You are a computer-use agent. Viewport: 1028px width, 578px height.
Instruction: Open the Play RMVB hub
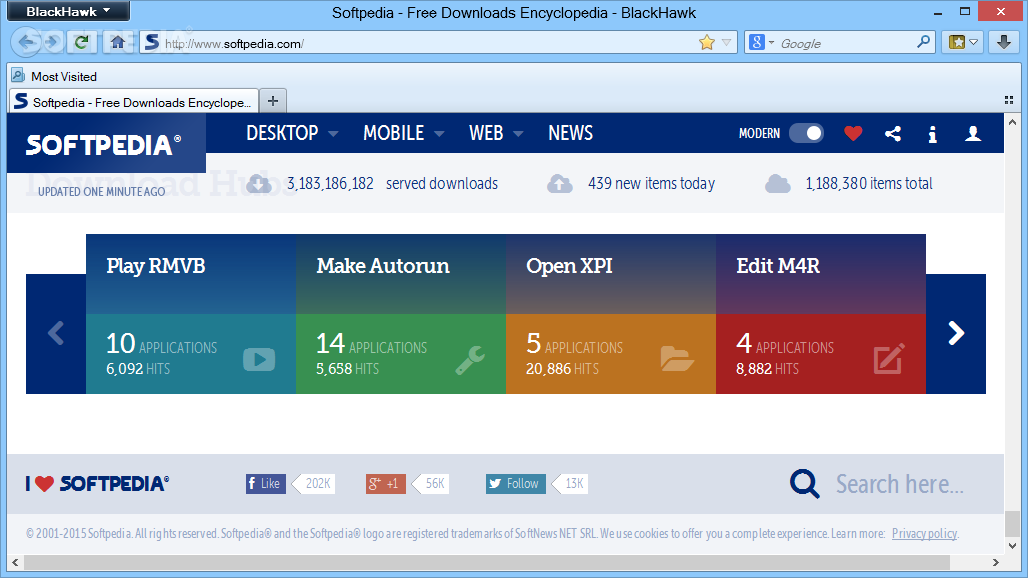coord(155,265)
